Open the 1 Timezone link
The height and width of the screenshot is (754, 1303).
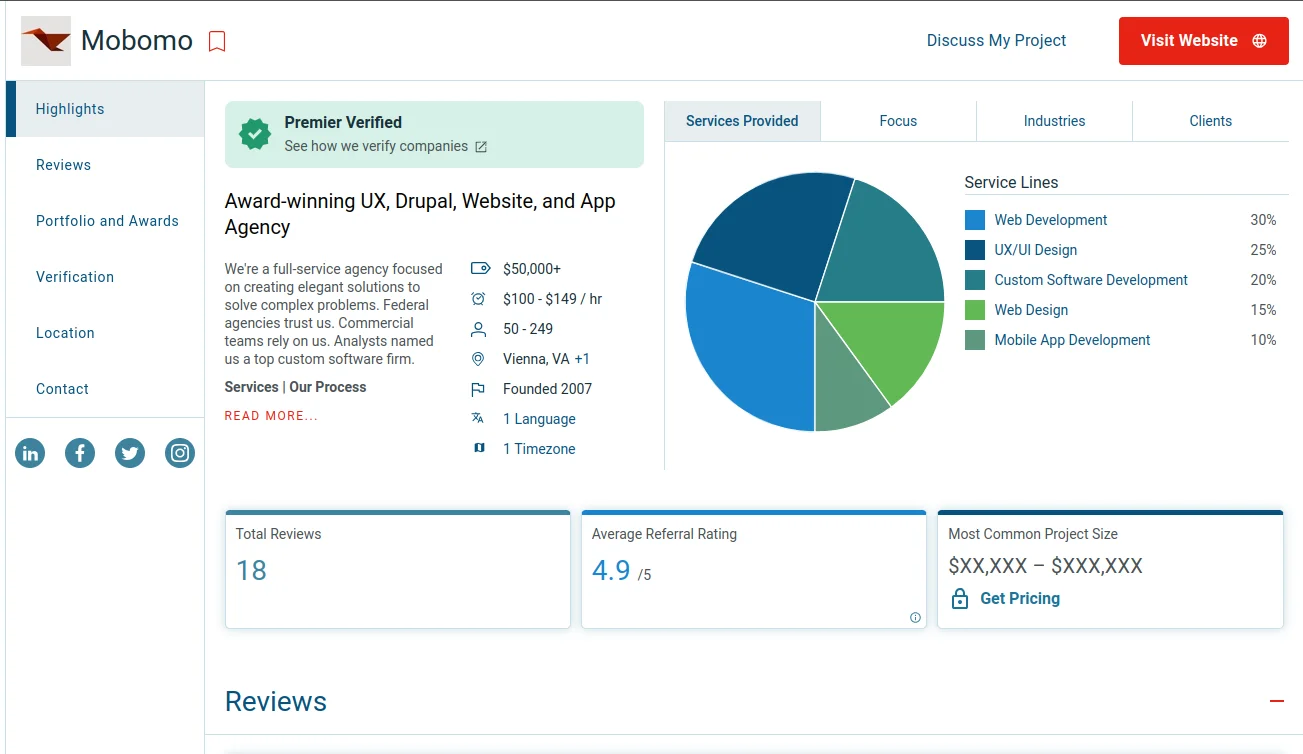coord(539,449)
